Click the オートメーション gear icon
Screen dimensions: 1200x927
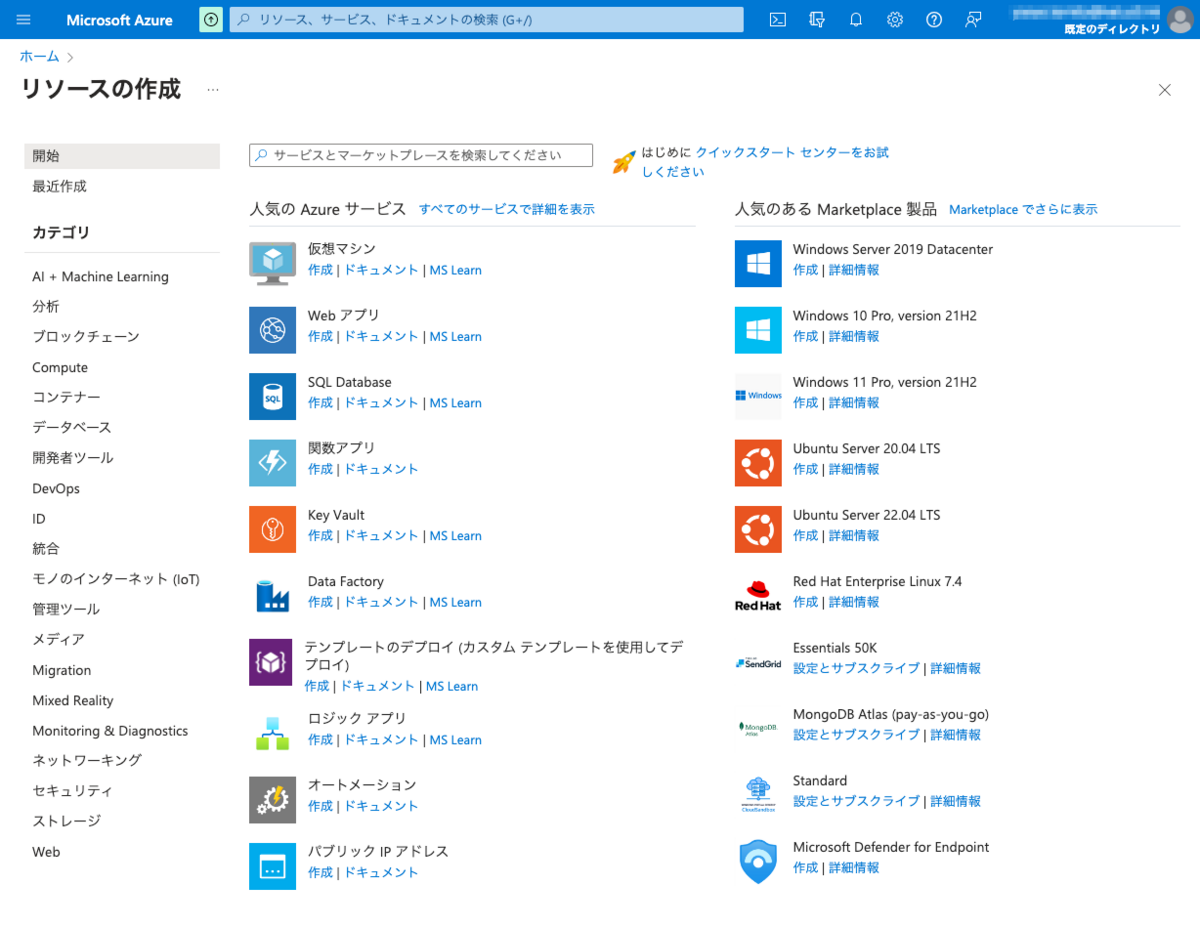coord(272,800)
